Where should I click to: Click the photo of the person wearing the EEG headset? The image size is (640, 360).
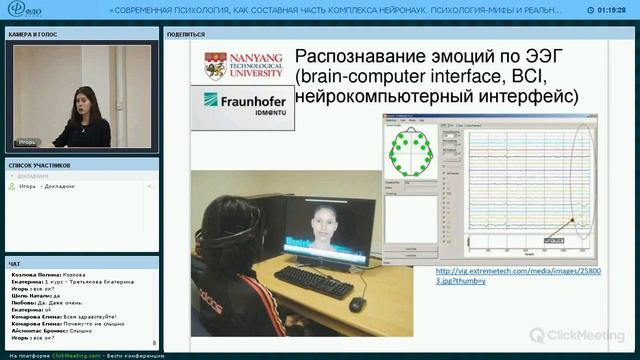tap(302, 253)
